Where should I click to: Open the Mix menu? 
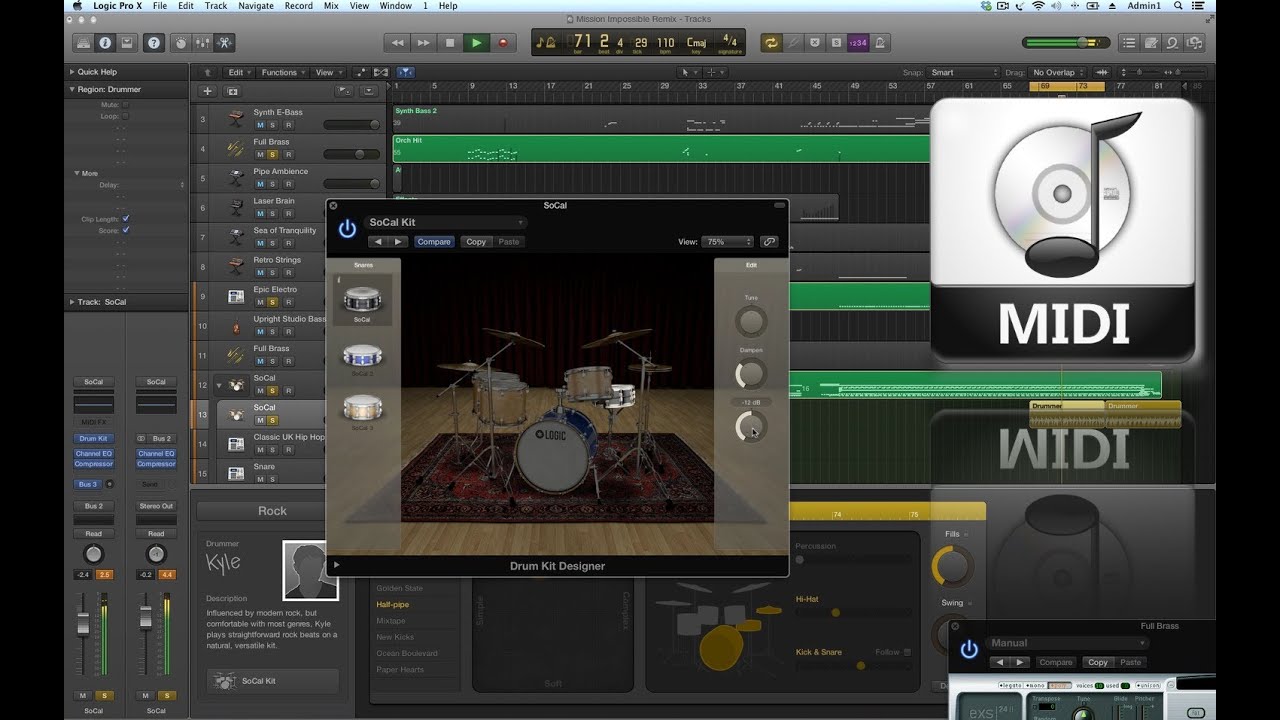(x=331, y=6)
